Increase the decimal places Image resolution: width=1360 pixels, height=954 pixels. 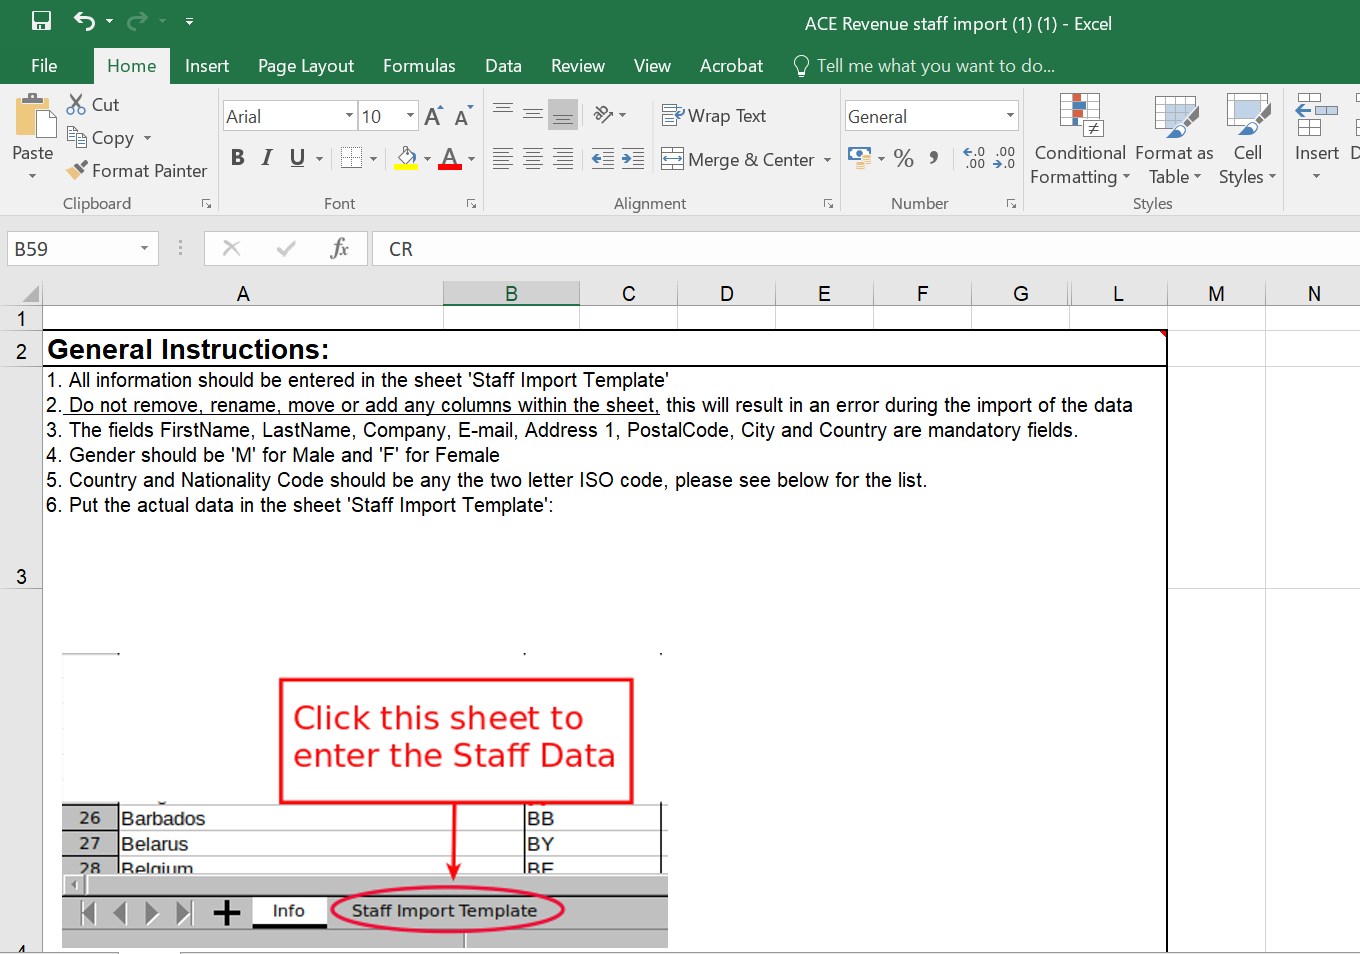coord(974,158)
